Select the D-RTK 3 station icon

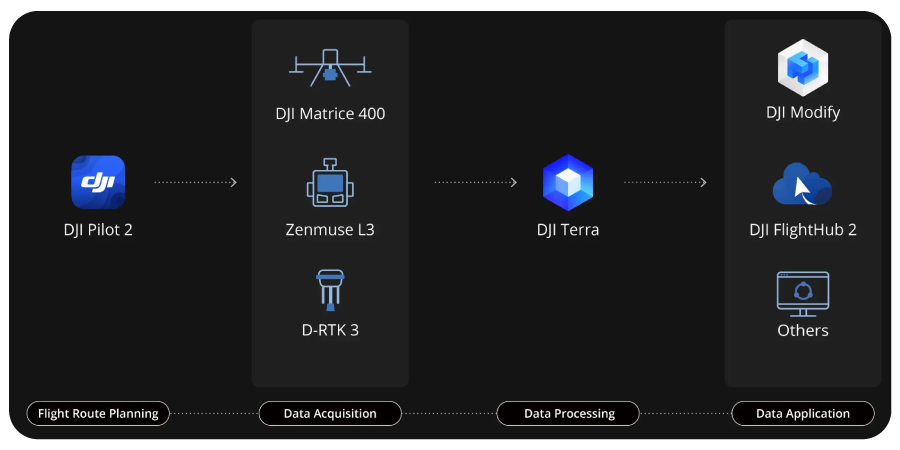point(330,290)
